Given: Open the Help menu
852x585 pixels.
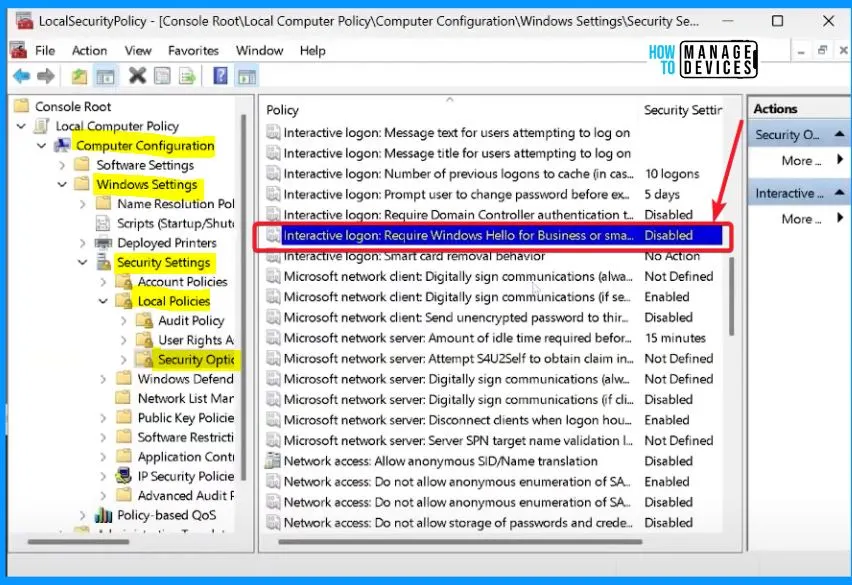Looking at the screenshot, I should tap(312, 51).
